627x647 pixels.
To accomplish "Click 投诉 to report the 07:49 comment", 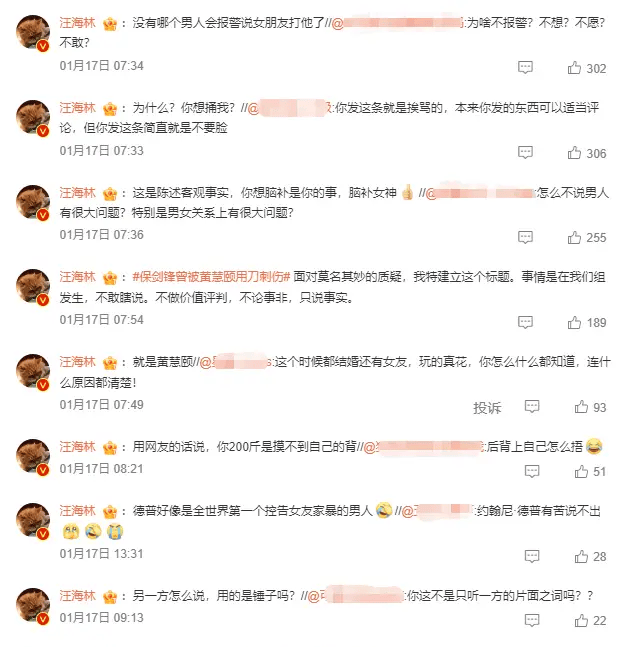I will pyautogui.click(x=487, y=408).
